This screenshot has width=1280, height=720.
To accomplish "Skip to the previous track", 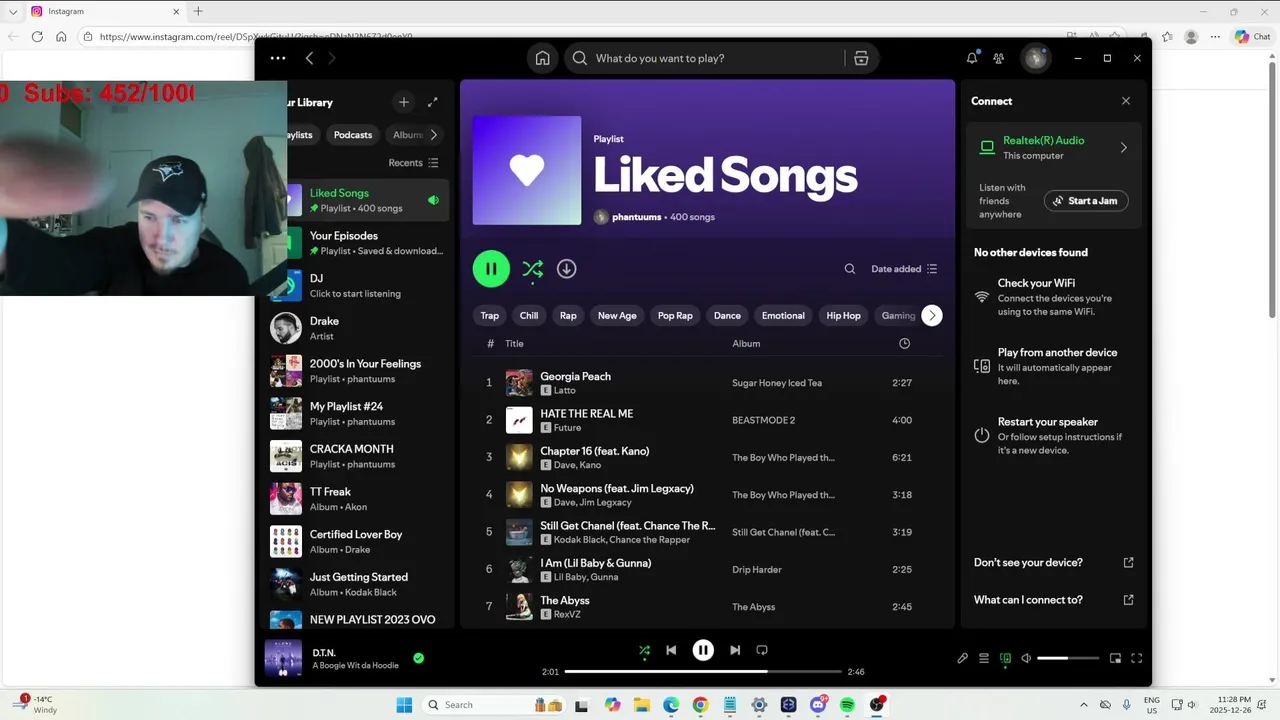I will point(671,650).
